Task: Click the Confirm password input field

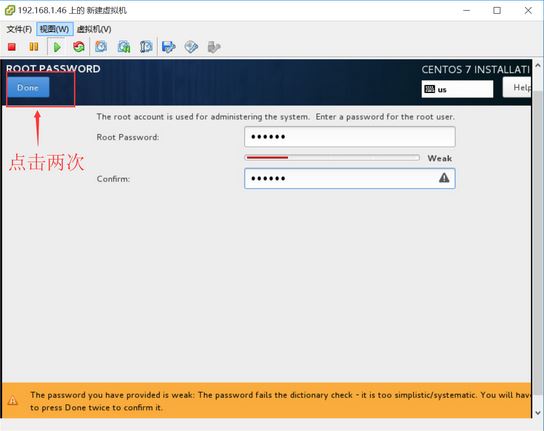Action: coord(350,178)
